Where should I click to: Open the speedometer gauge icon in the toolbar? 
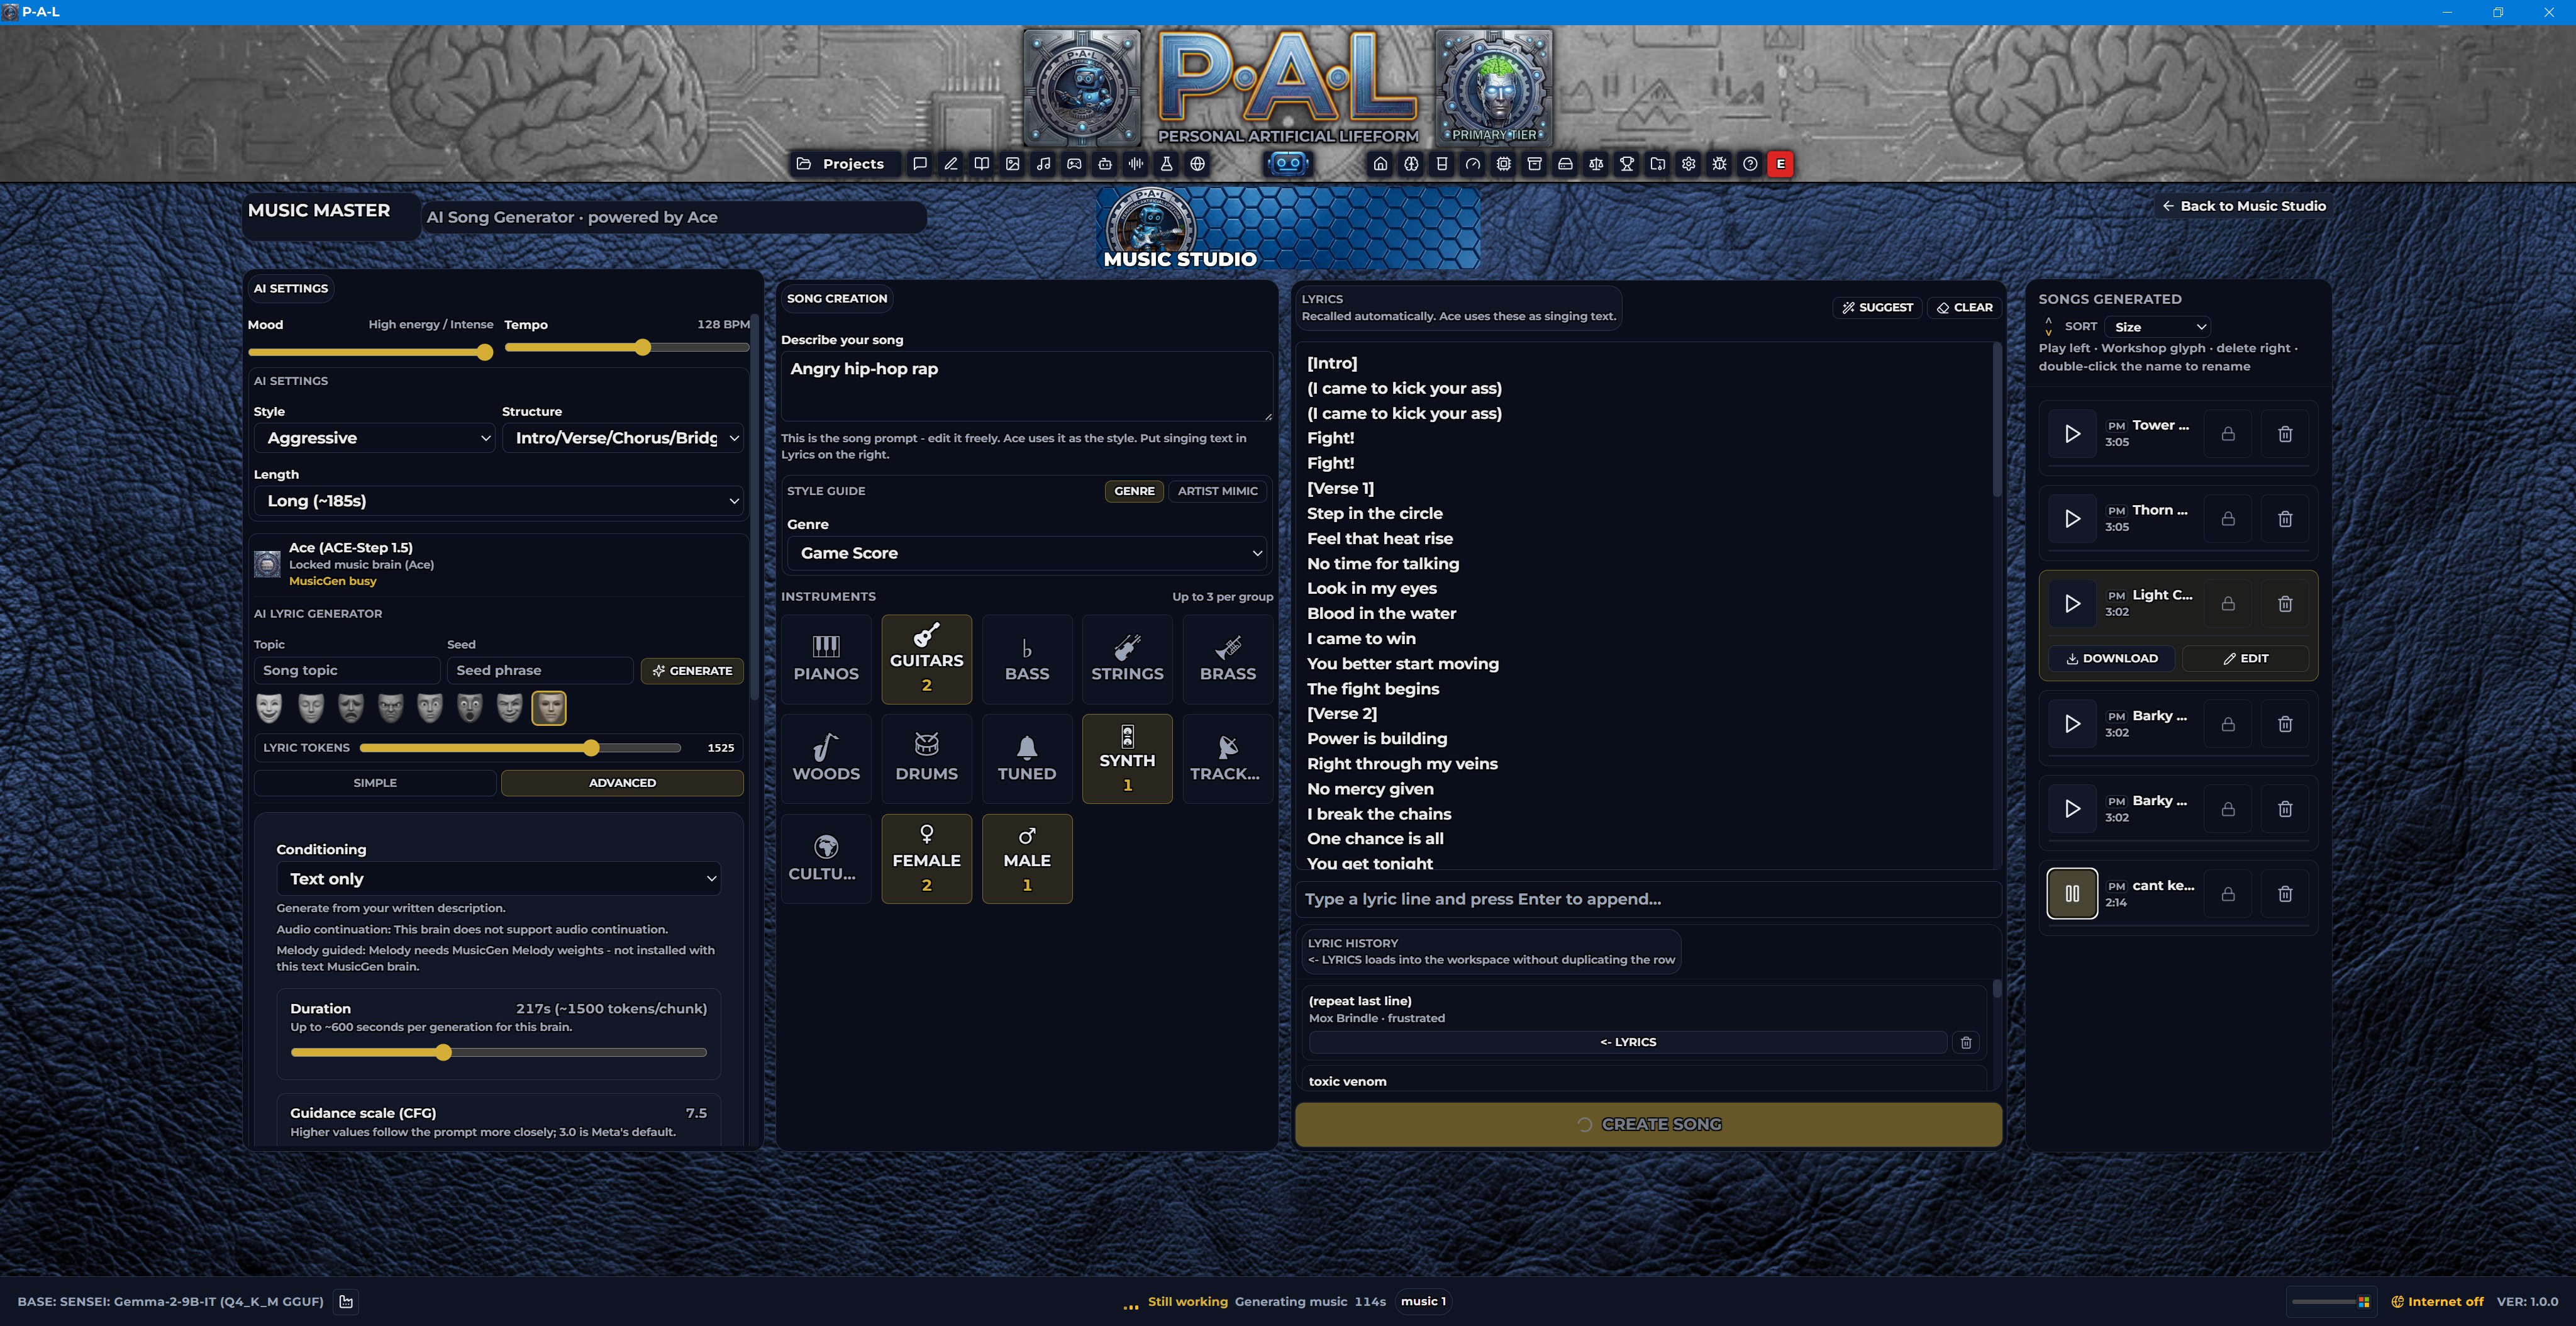tap(1473, 164)
